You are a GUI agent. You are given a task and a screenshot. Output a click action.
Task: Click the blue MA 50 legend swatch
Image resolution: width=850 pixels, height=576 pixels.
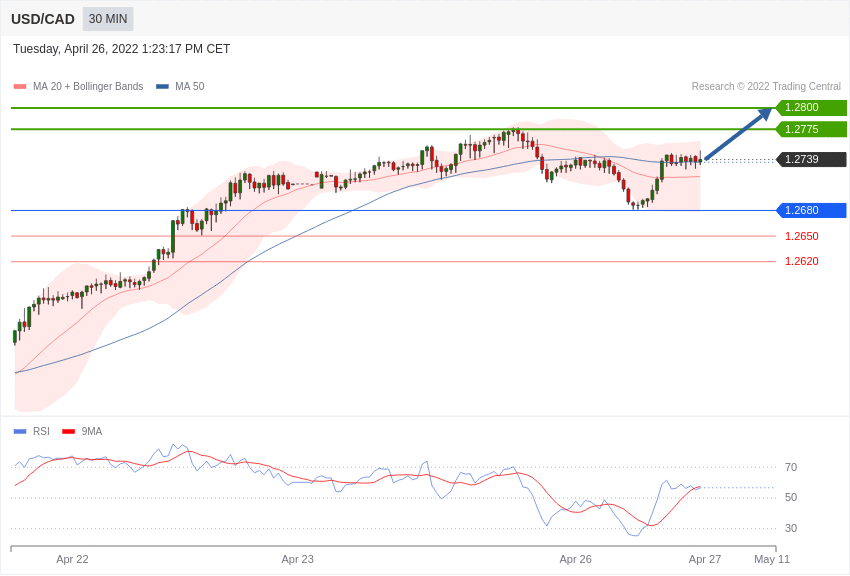(x=162, y=87)
